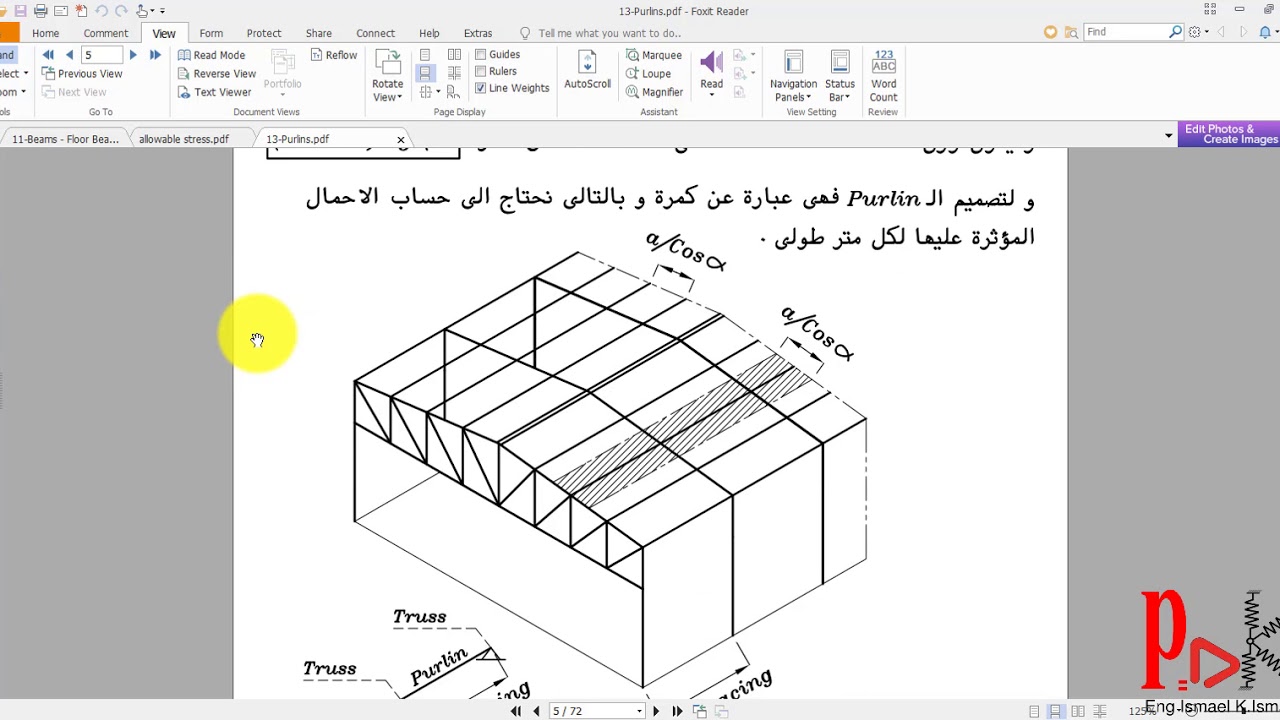The width and height of the screenshot is (1280, 720).
Task: Click the folder search icon beside Find
Action: 1071,32
